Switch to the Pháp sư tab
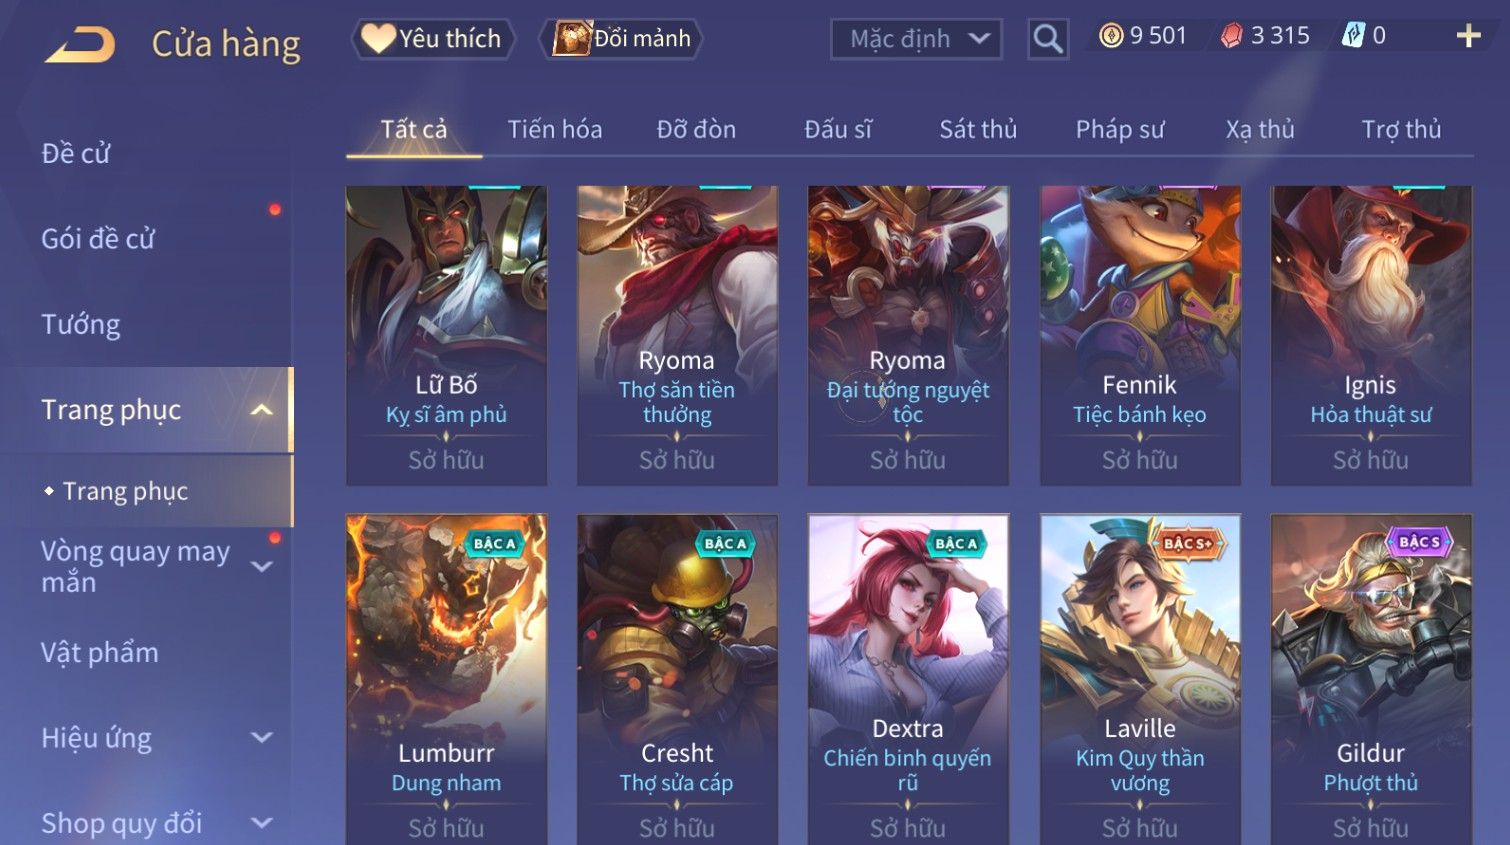Image resolution: width=1510 pixels, height=845 pixels. tap(1119, 130)
